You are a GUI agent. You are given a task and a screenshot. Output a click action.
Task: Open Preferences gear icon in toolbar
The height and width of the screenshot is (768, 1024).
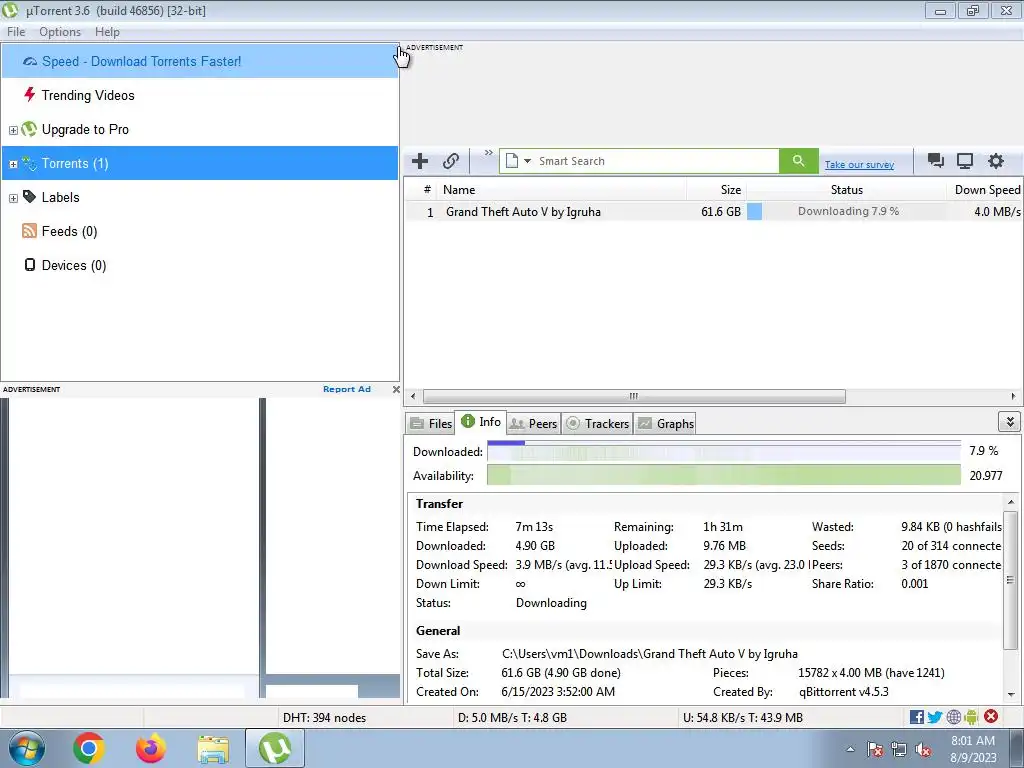[x=995, y=161]
